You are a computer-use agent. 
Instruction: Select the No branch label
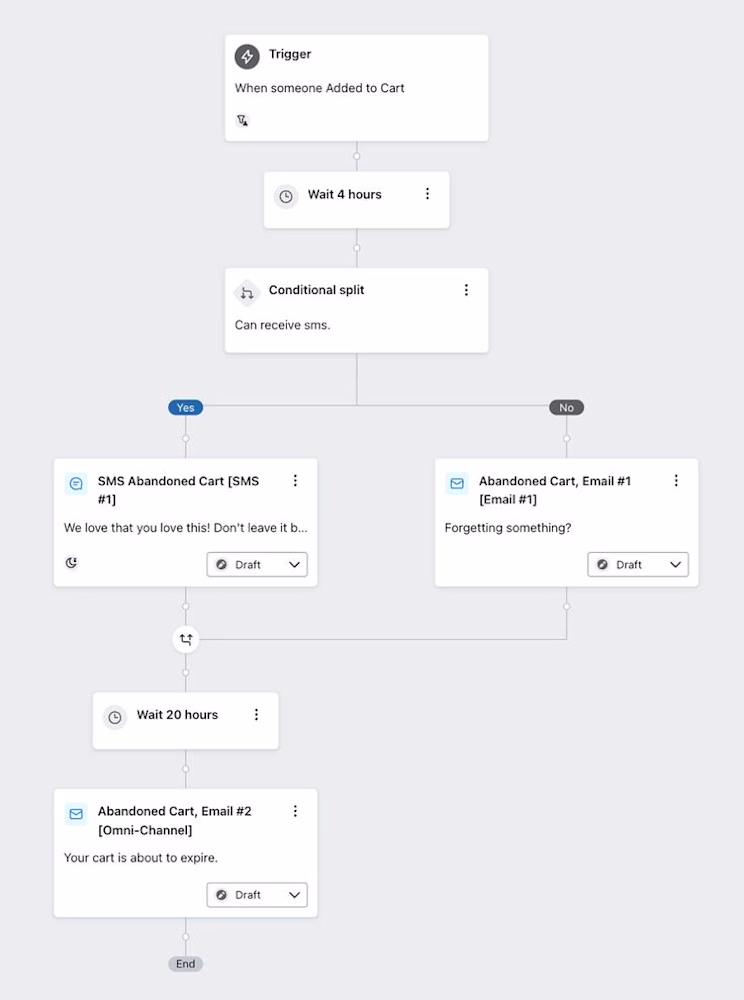point(566,408)
